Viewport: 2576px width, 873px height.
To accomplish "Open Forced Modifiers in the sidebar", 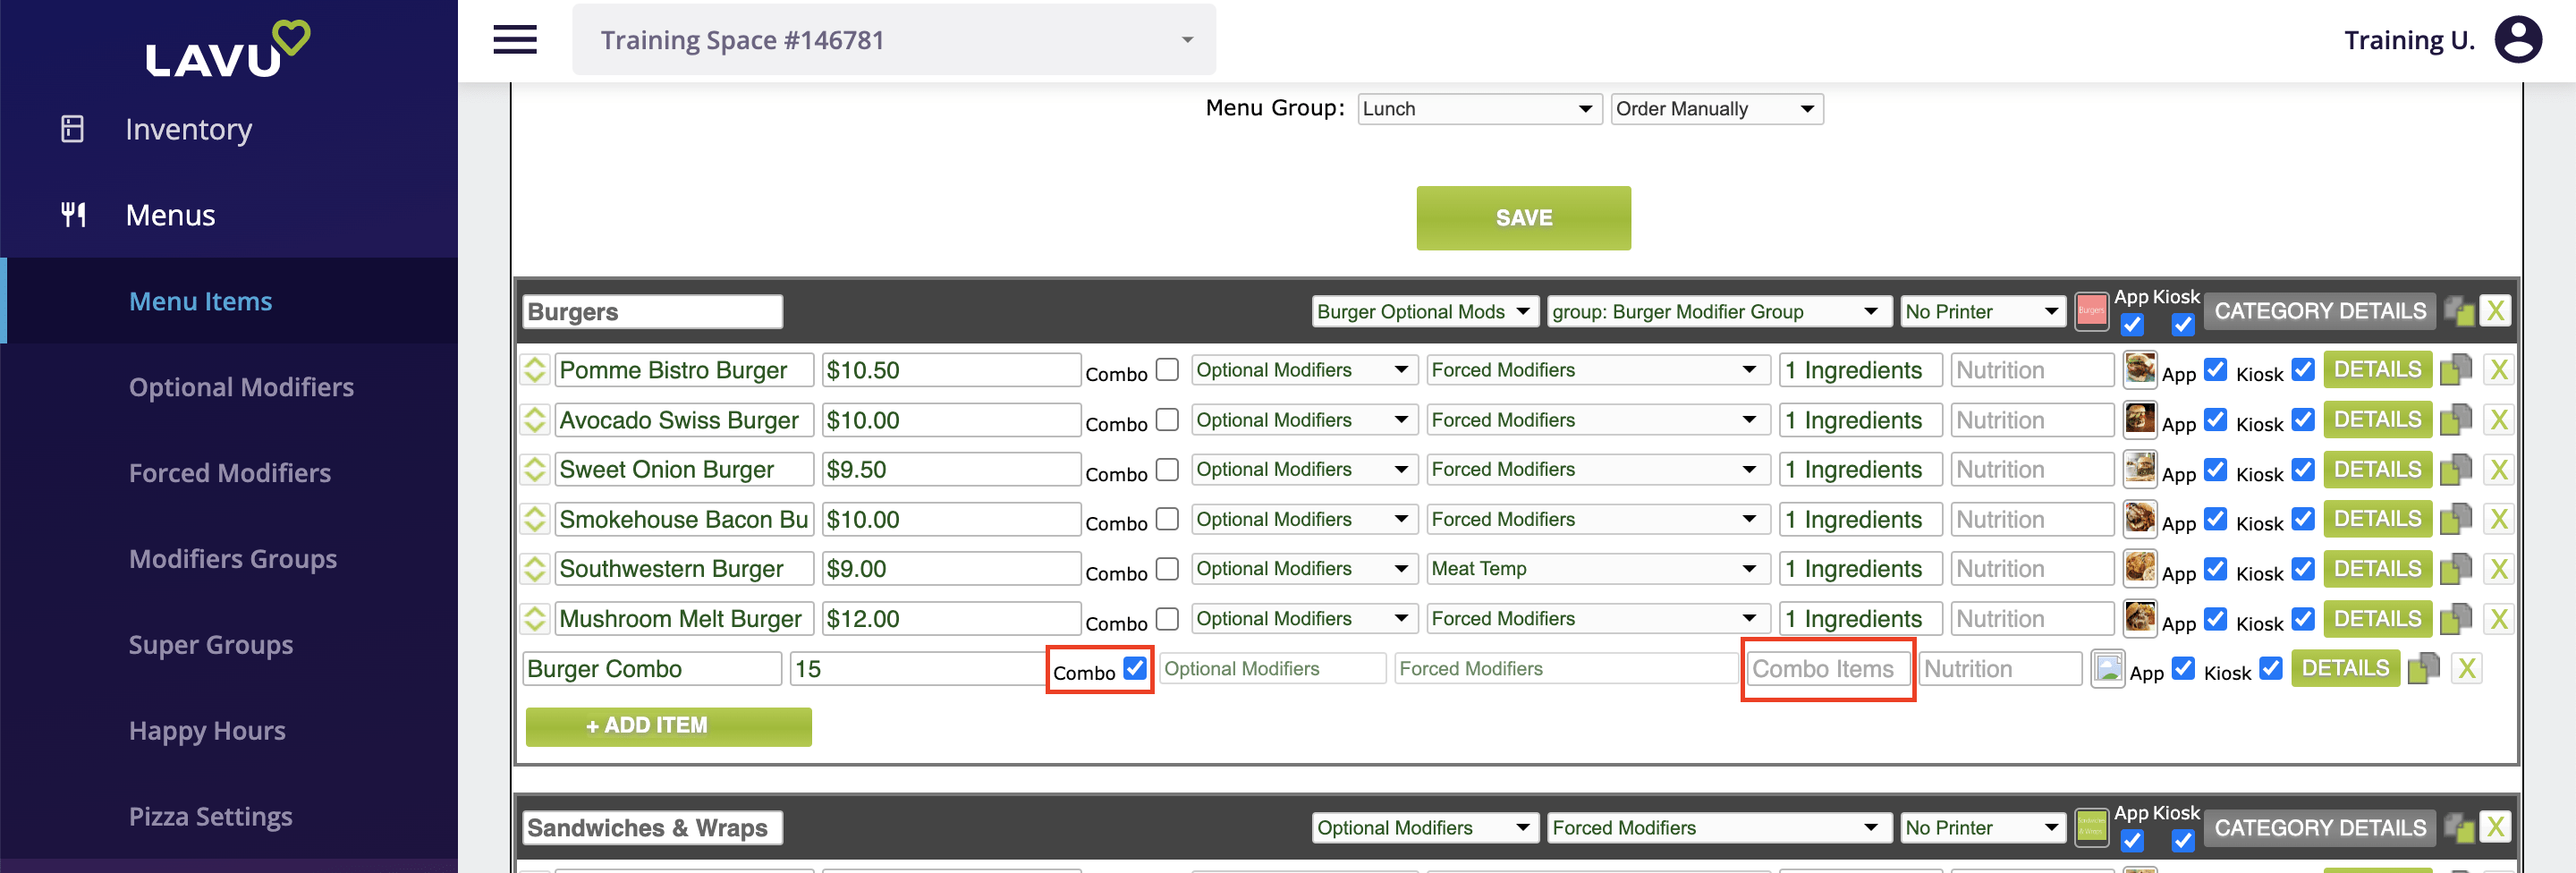I will 229,473.
